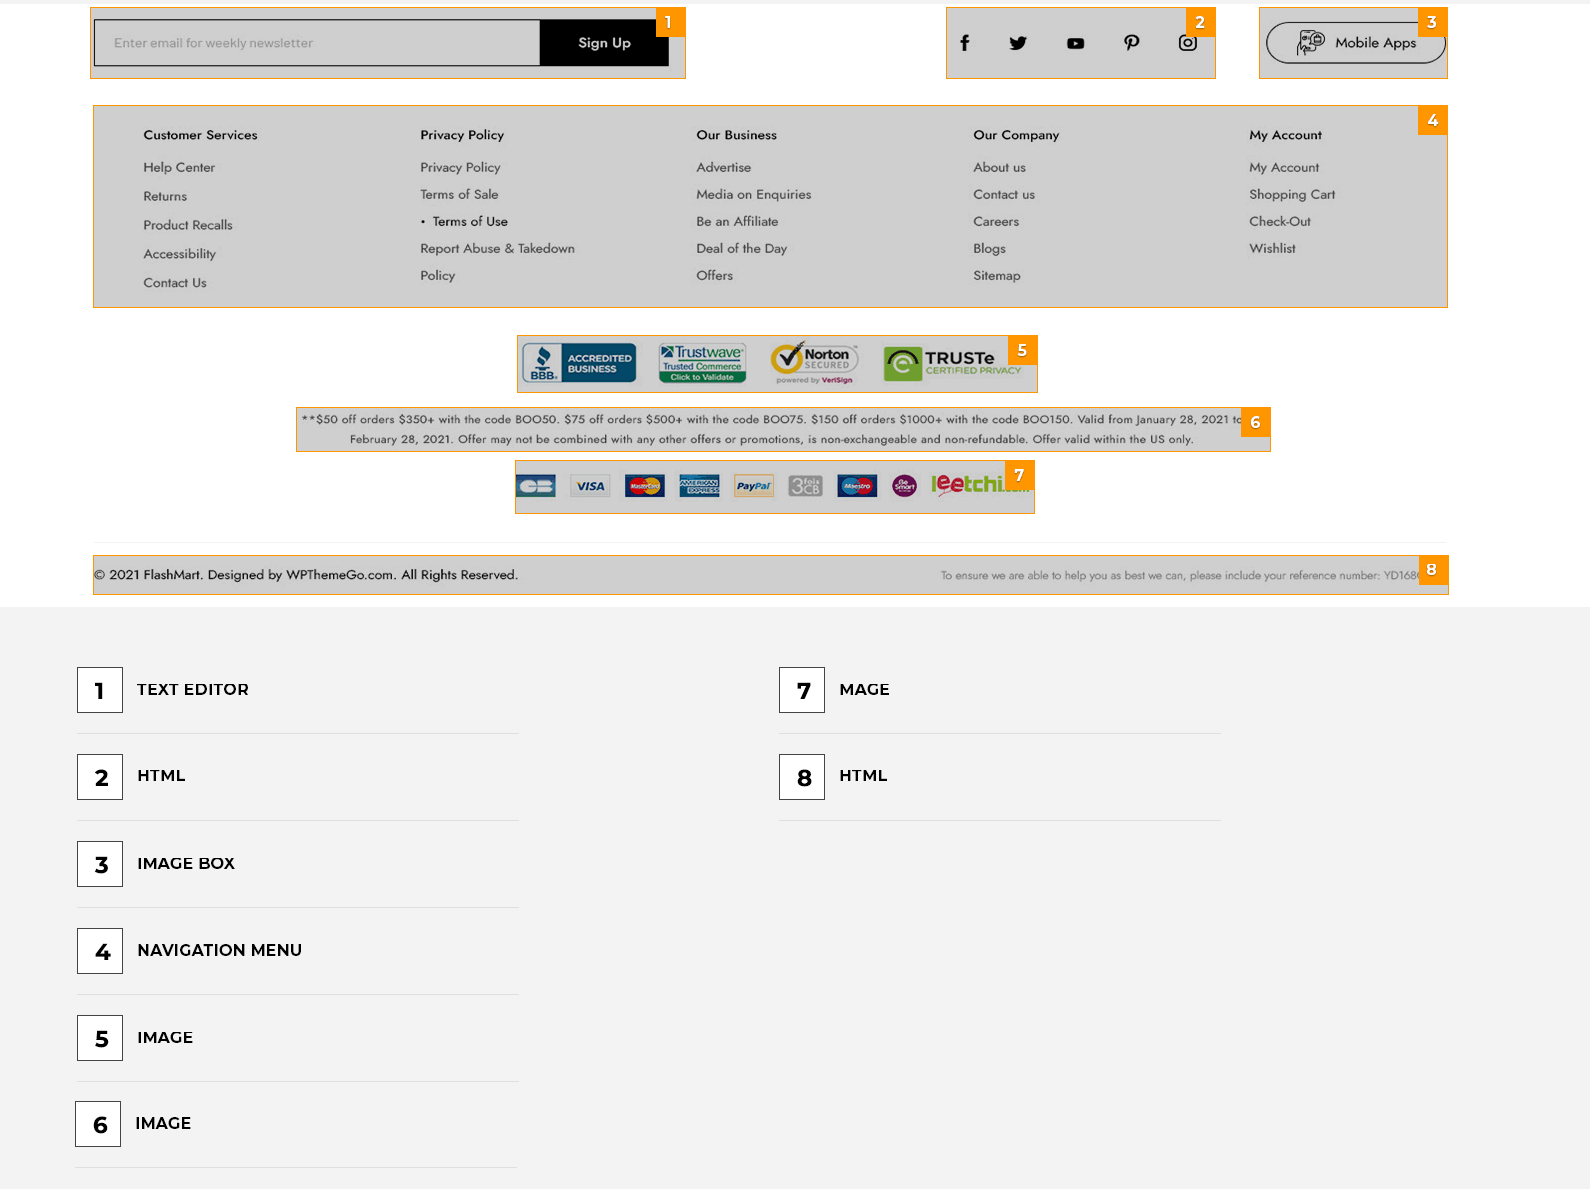1590x1189 pixels.
Task: Click the Privacy Policy column heading
Action: coord(462,135)
